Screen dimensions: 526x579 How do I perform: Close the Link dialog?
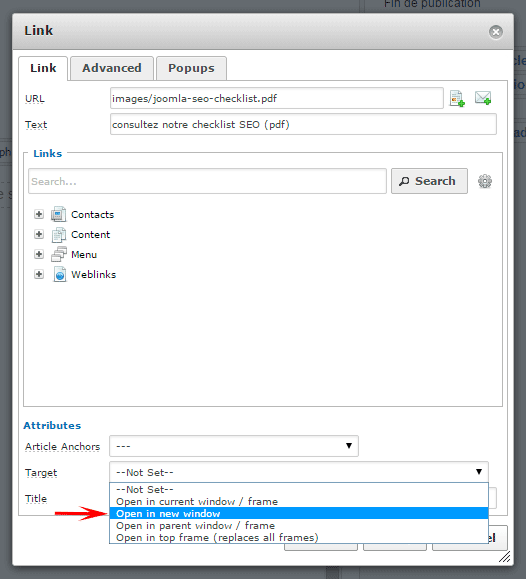pyautogui.click(x=496, y=32)
